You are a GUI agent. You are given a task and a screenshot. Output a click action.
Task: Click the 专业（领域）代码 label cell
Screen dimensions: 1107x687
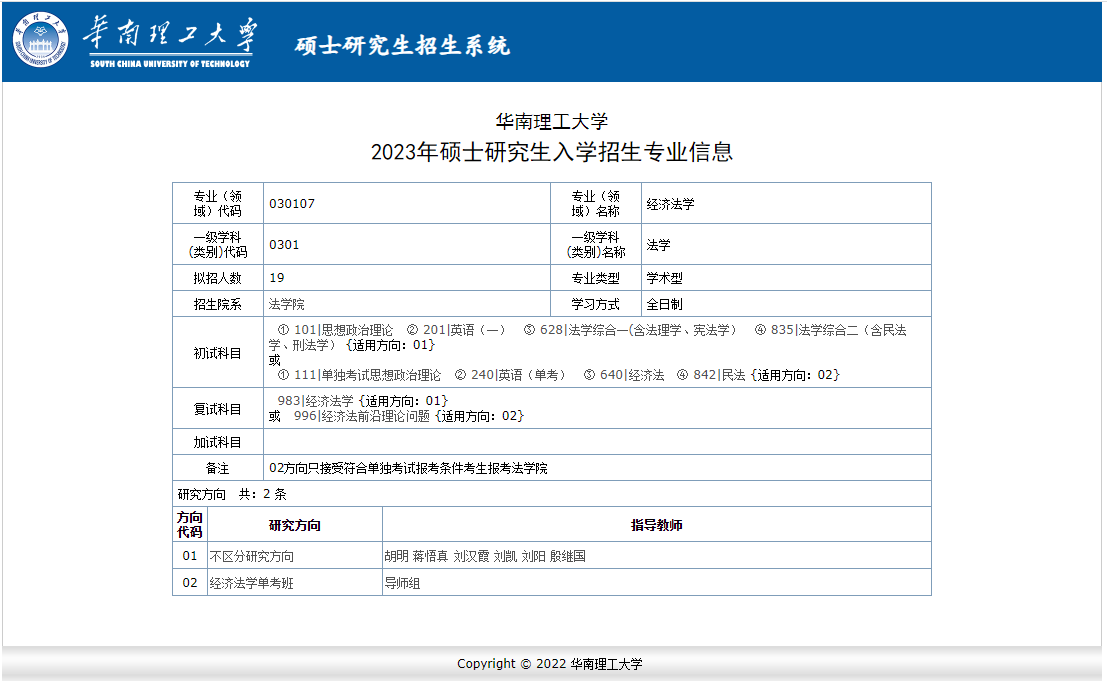pyautogui.click(x=218, y=204)
